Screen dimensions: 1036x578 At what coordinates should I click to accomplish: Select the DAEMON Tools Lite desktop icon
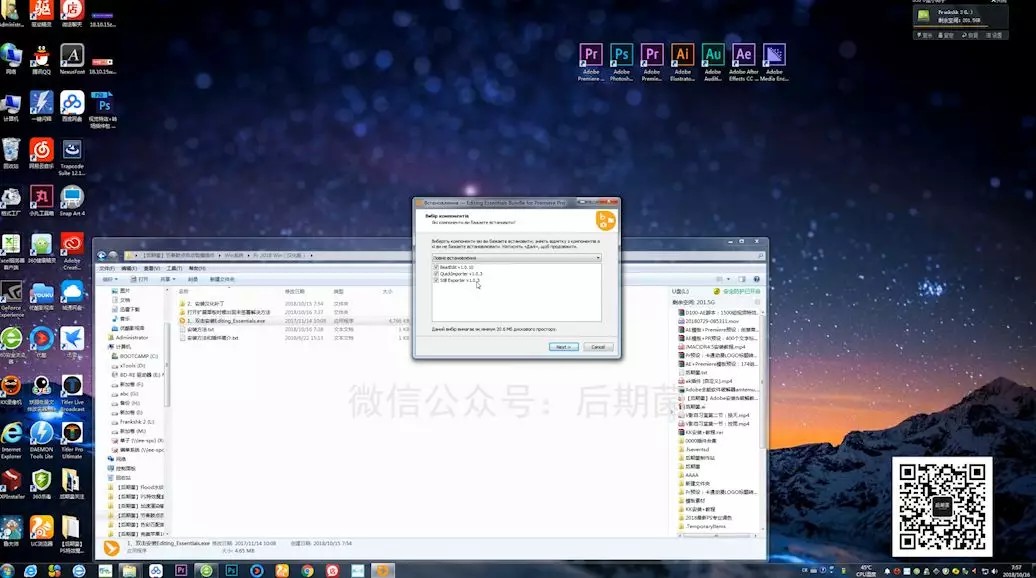pos(41,440)
